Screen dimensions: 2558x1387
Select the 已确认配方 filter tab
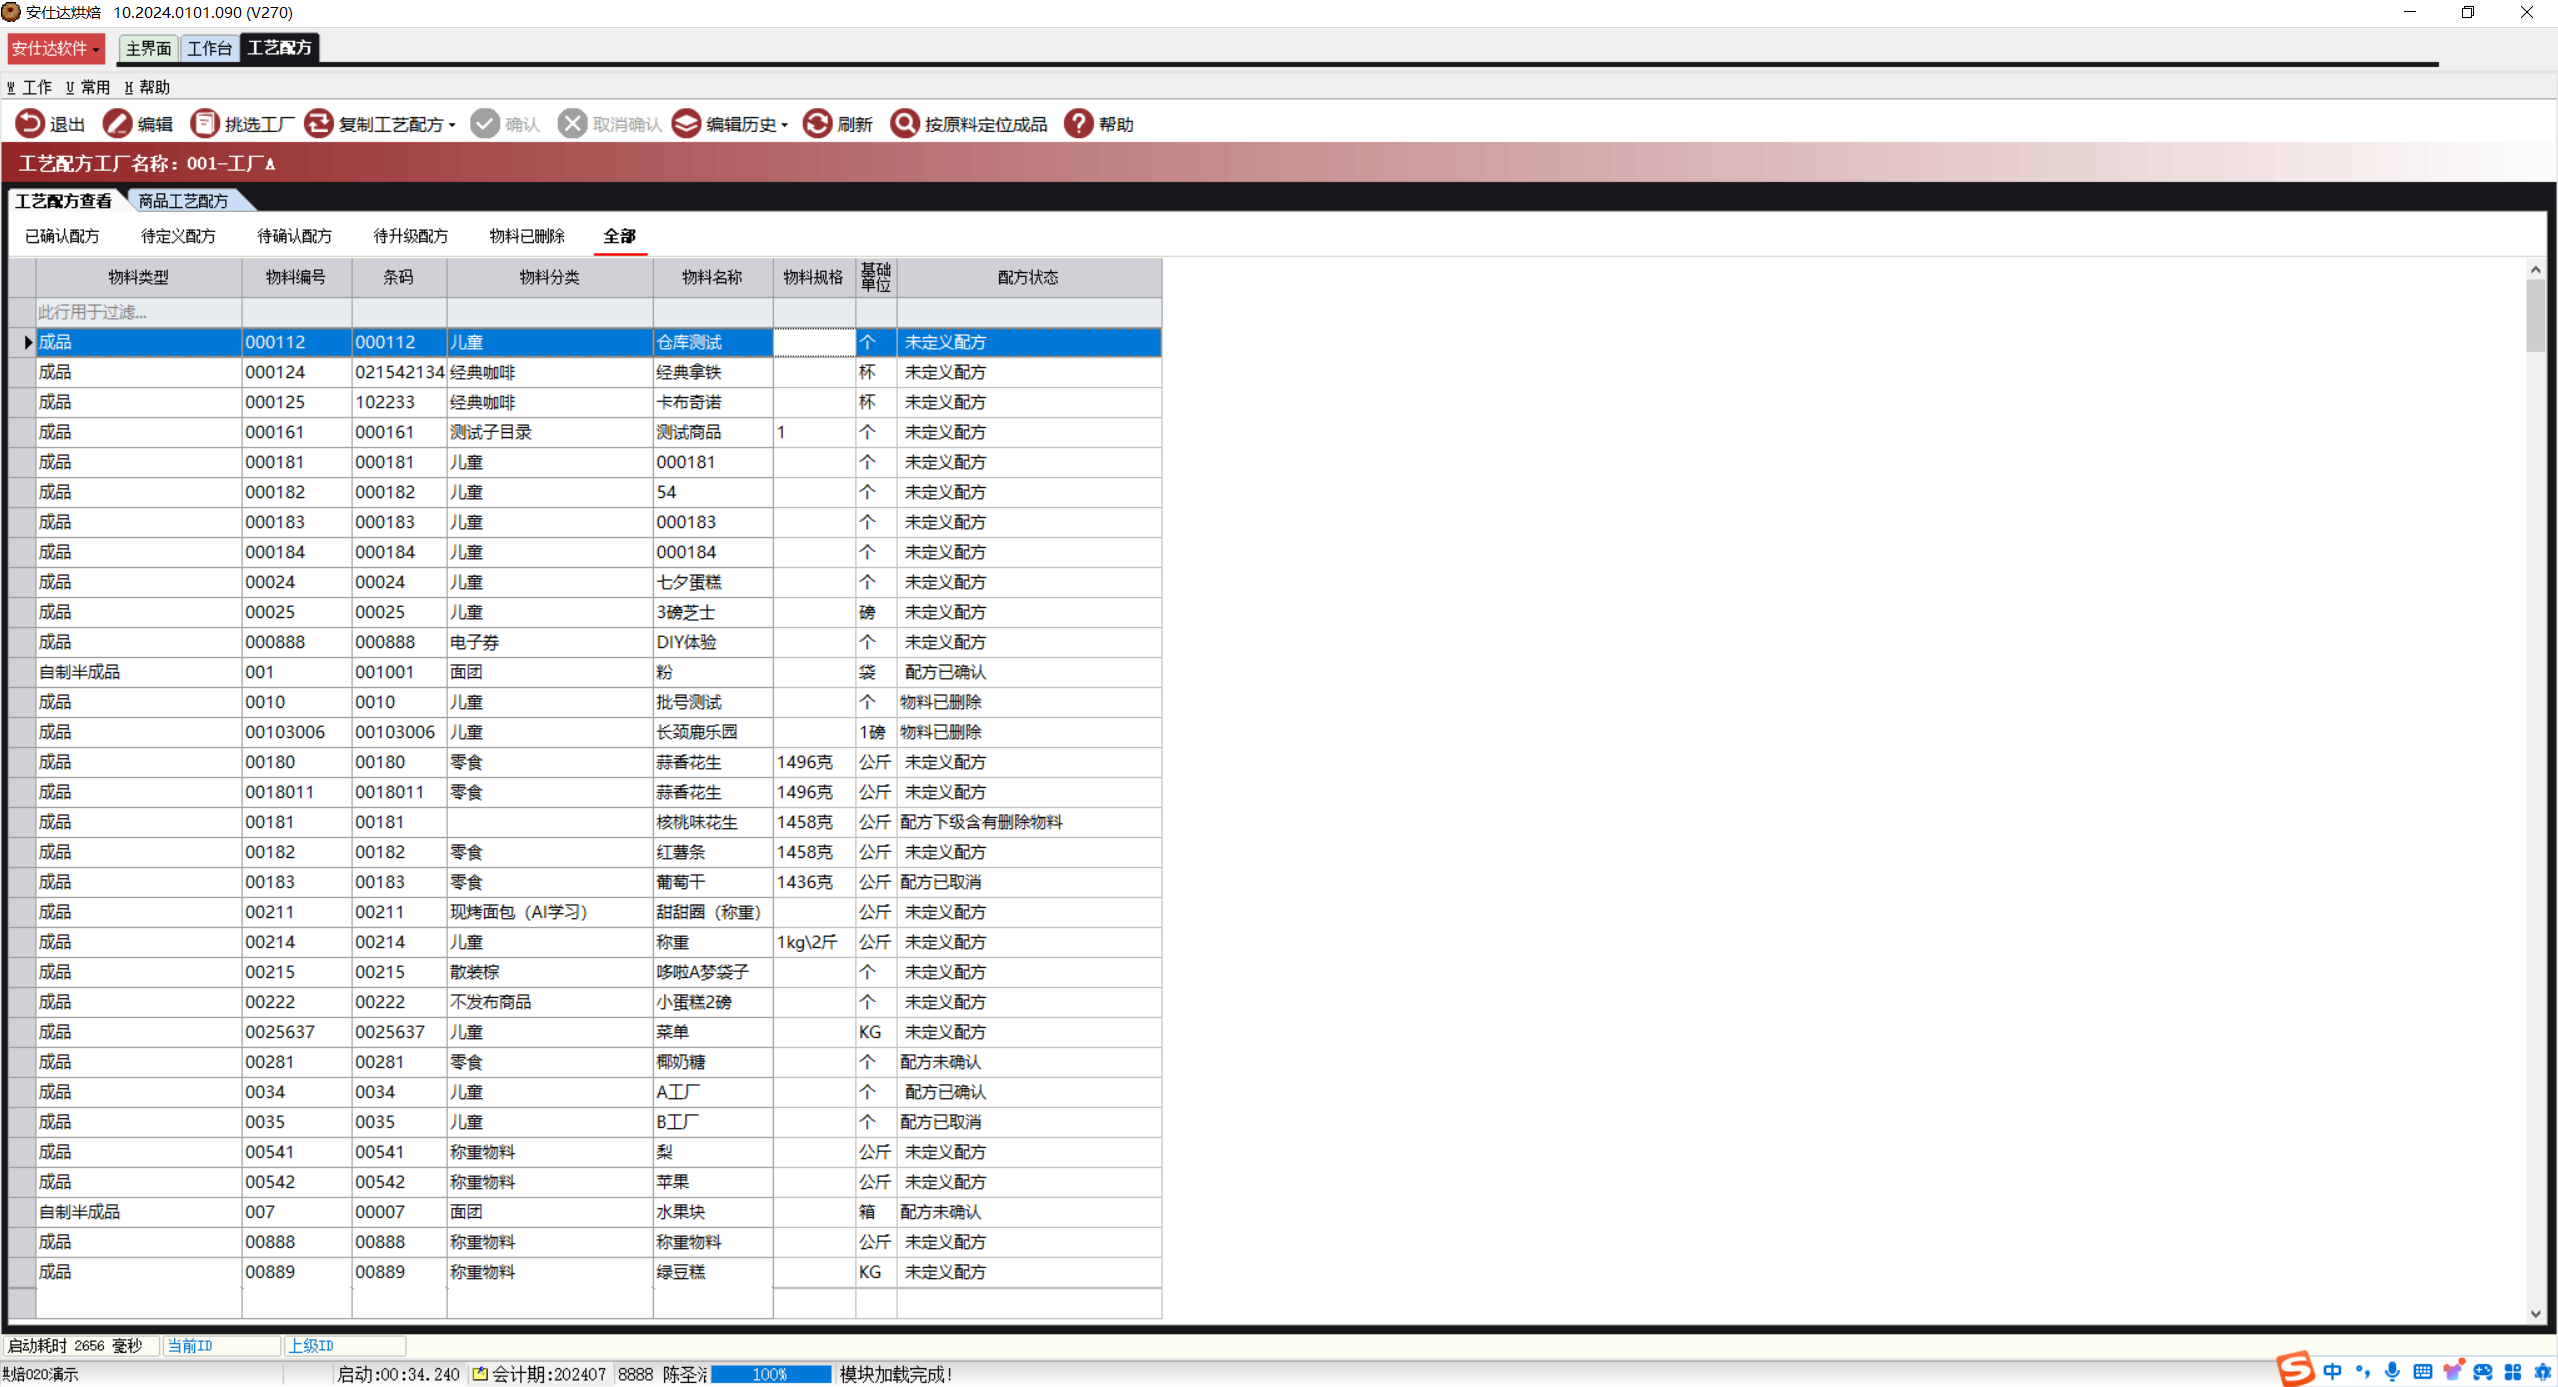[x=62, y=236]
